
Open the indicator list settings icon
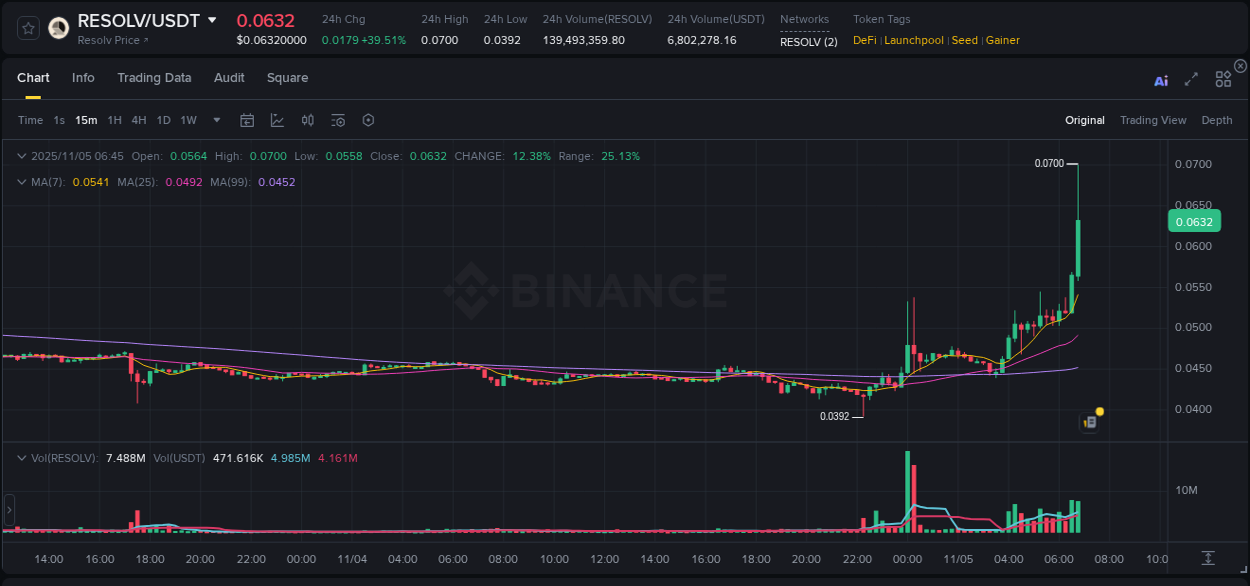(338, 120)
